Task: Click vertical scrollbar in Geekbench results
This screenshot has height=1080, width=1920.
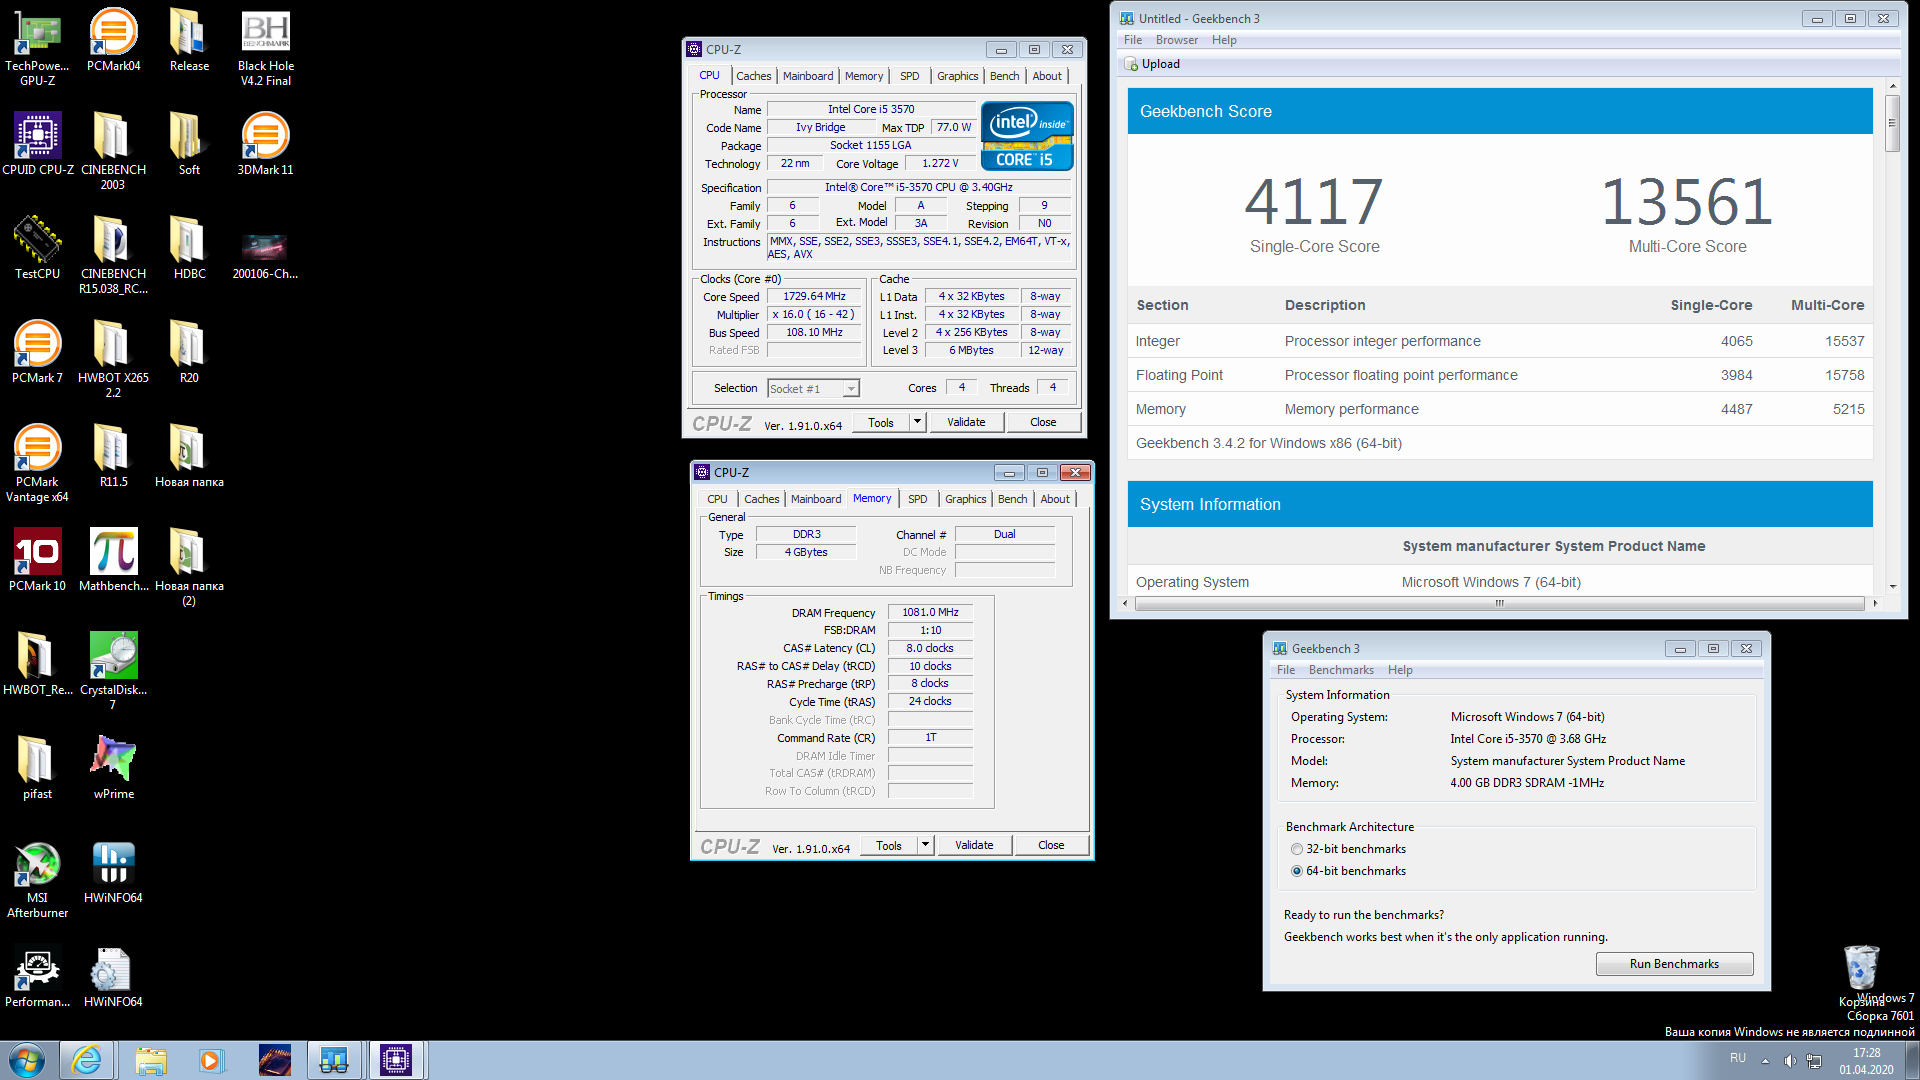Action: (x=1892, y=122)
